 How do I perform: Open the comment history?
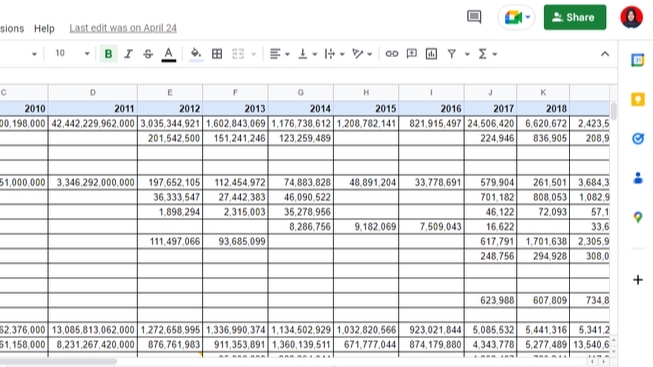[x=474, y=17]
